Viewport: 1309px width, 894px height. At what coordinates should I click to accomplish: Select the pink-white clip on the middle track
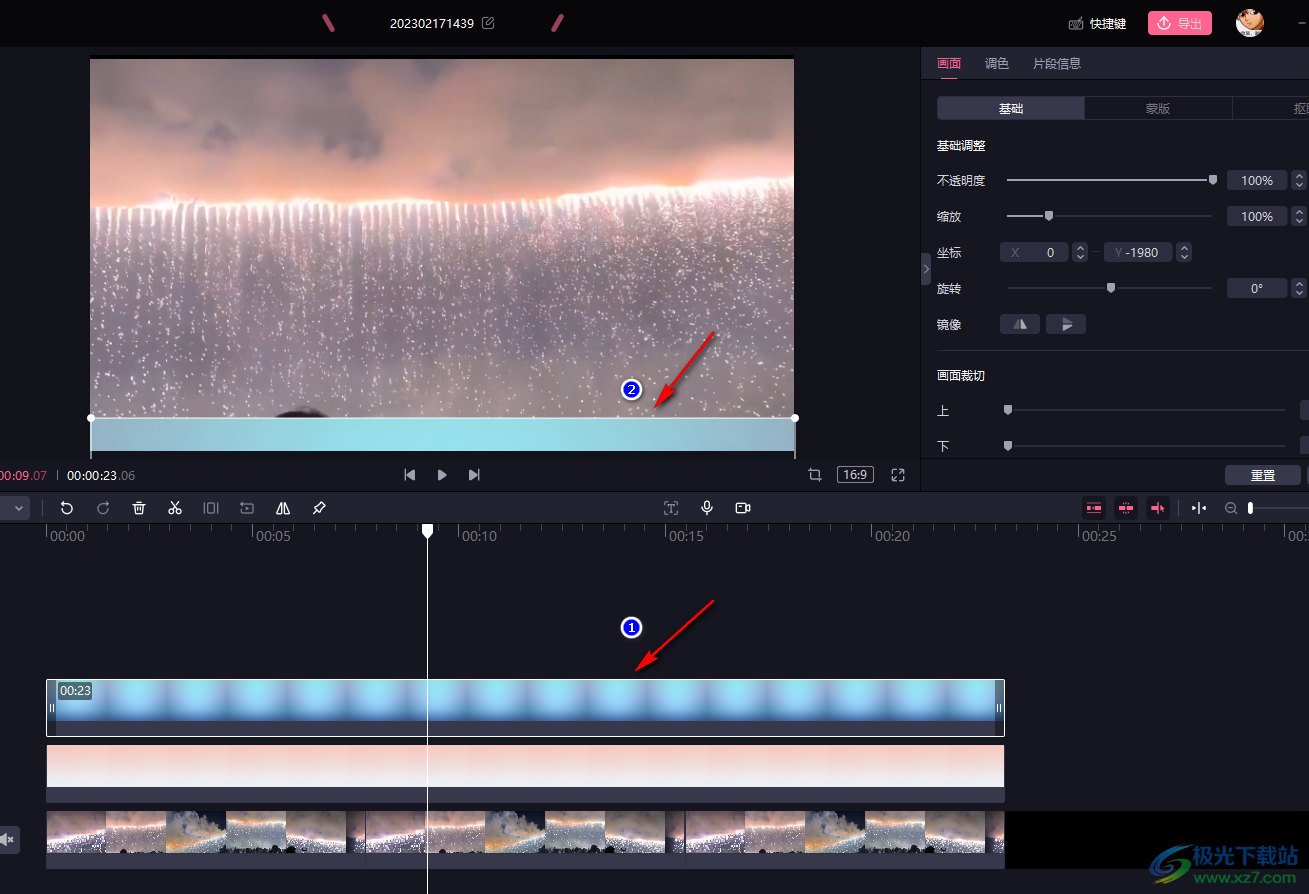tap(525, 773)
